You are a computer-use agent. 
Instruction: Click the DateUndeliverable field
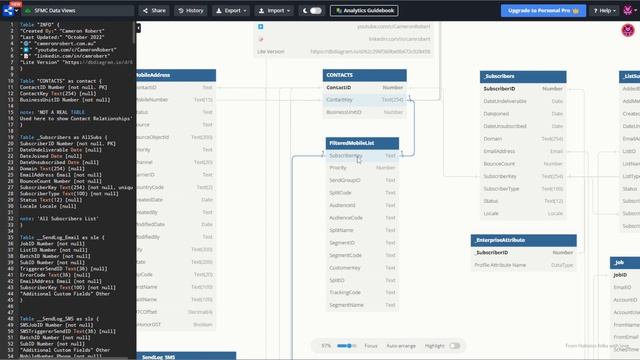[x=523, y=101]
